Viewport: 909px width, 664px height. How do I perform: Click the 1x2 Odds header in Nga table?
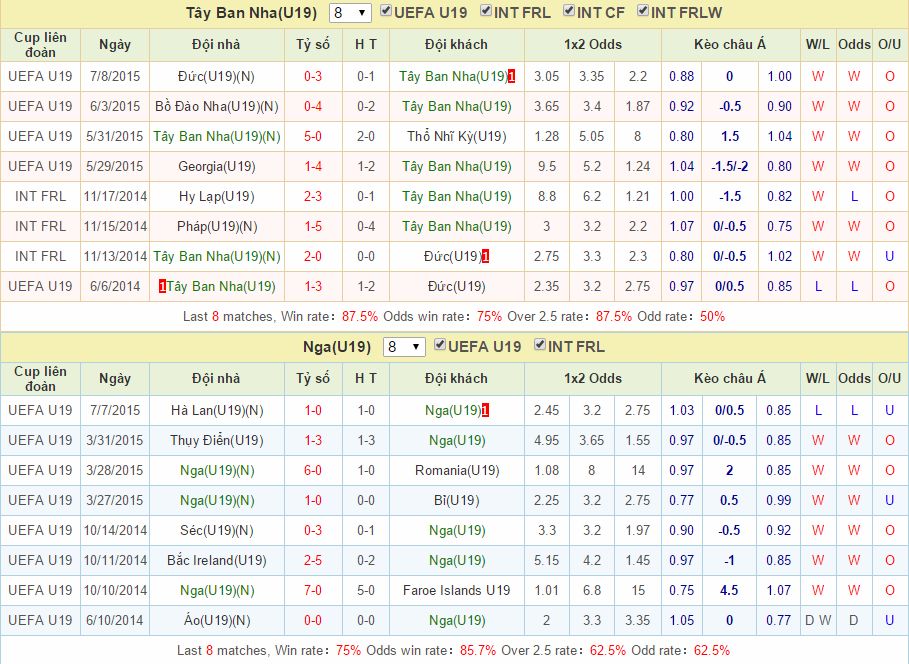[x=592, y=379]
